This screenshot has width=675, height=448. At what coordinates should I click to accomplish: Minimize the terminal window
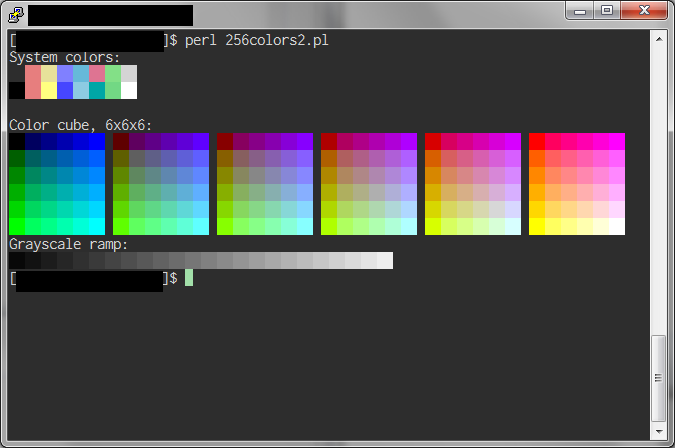pyautogui.click(x=580, y=11)
